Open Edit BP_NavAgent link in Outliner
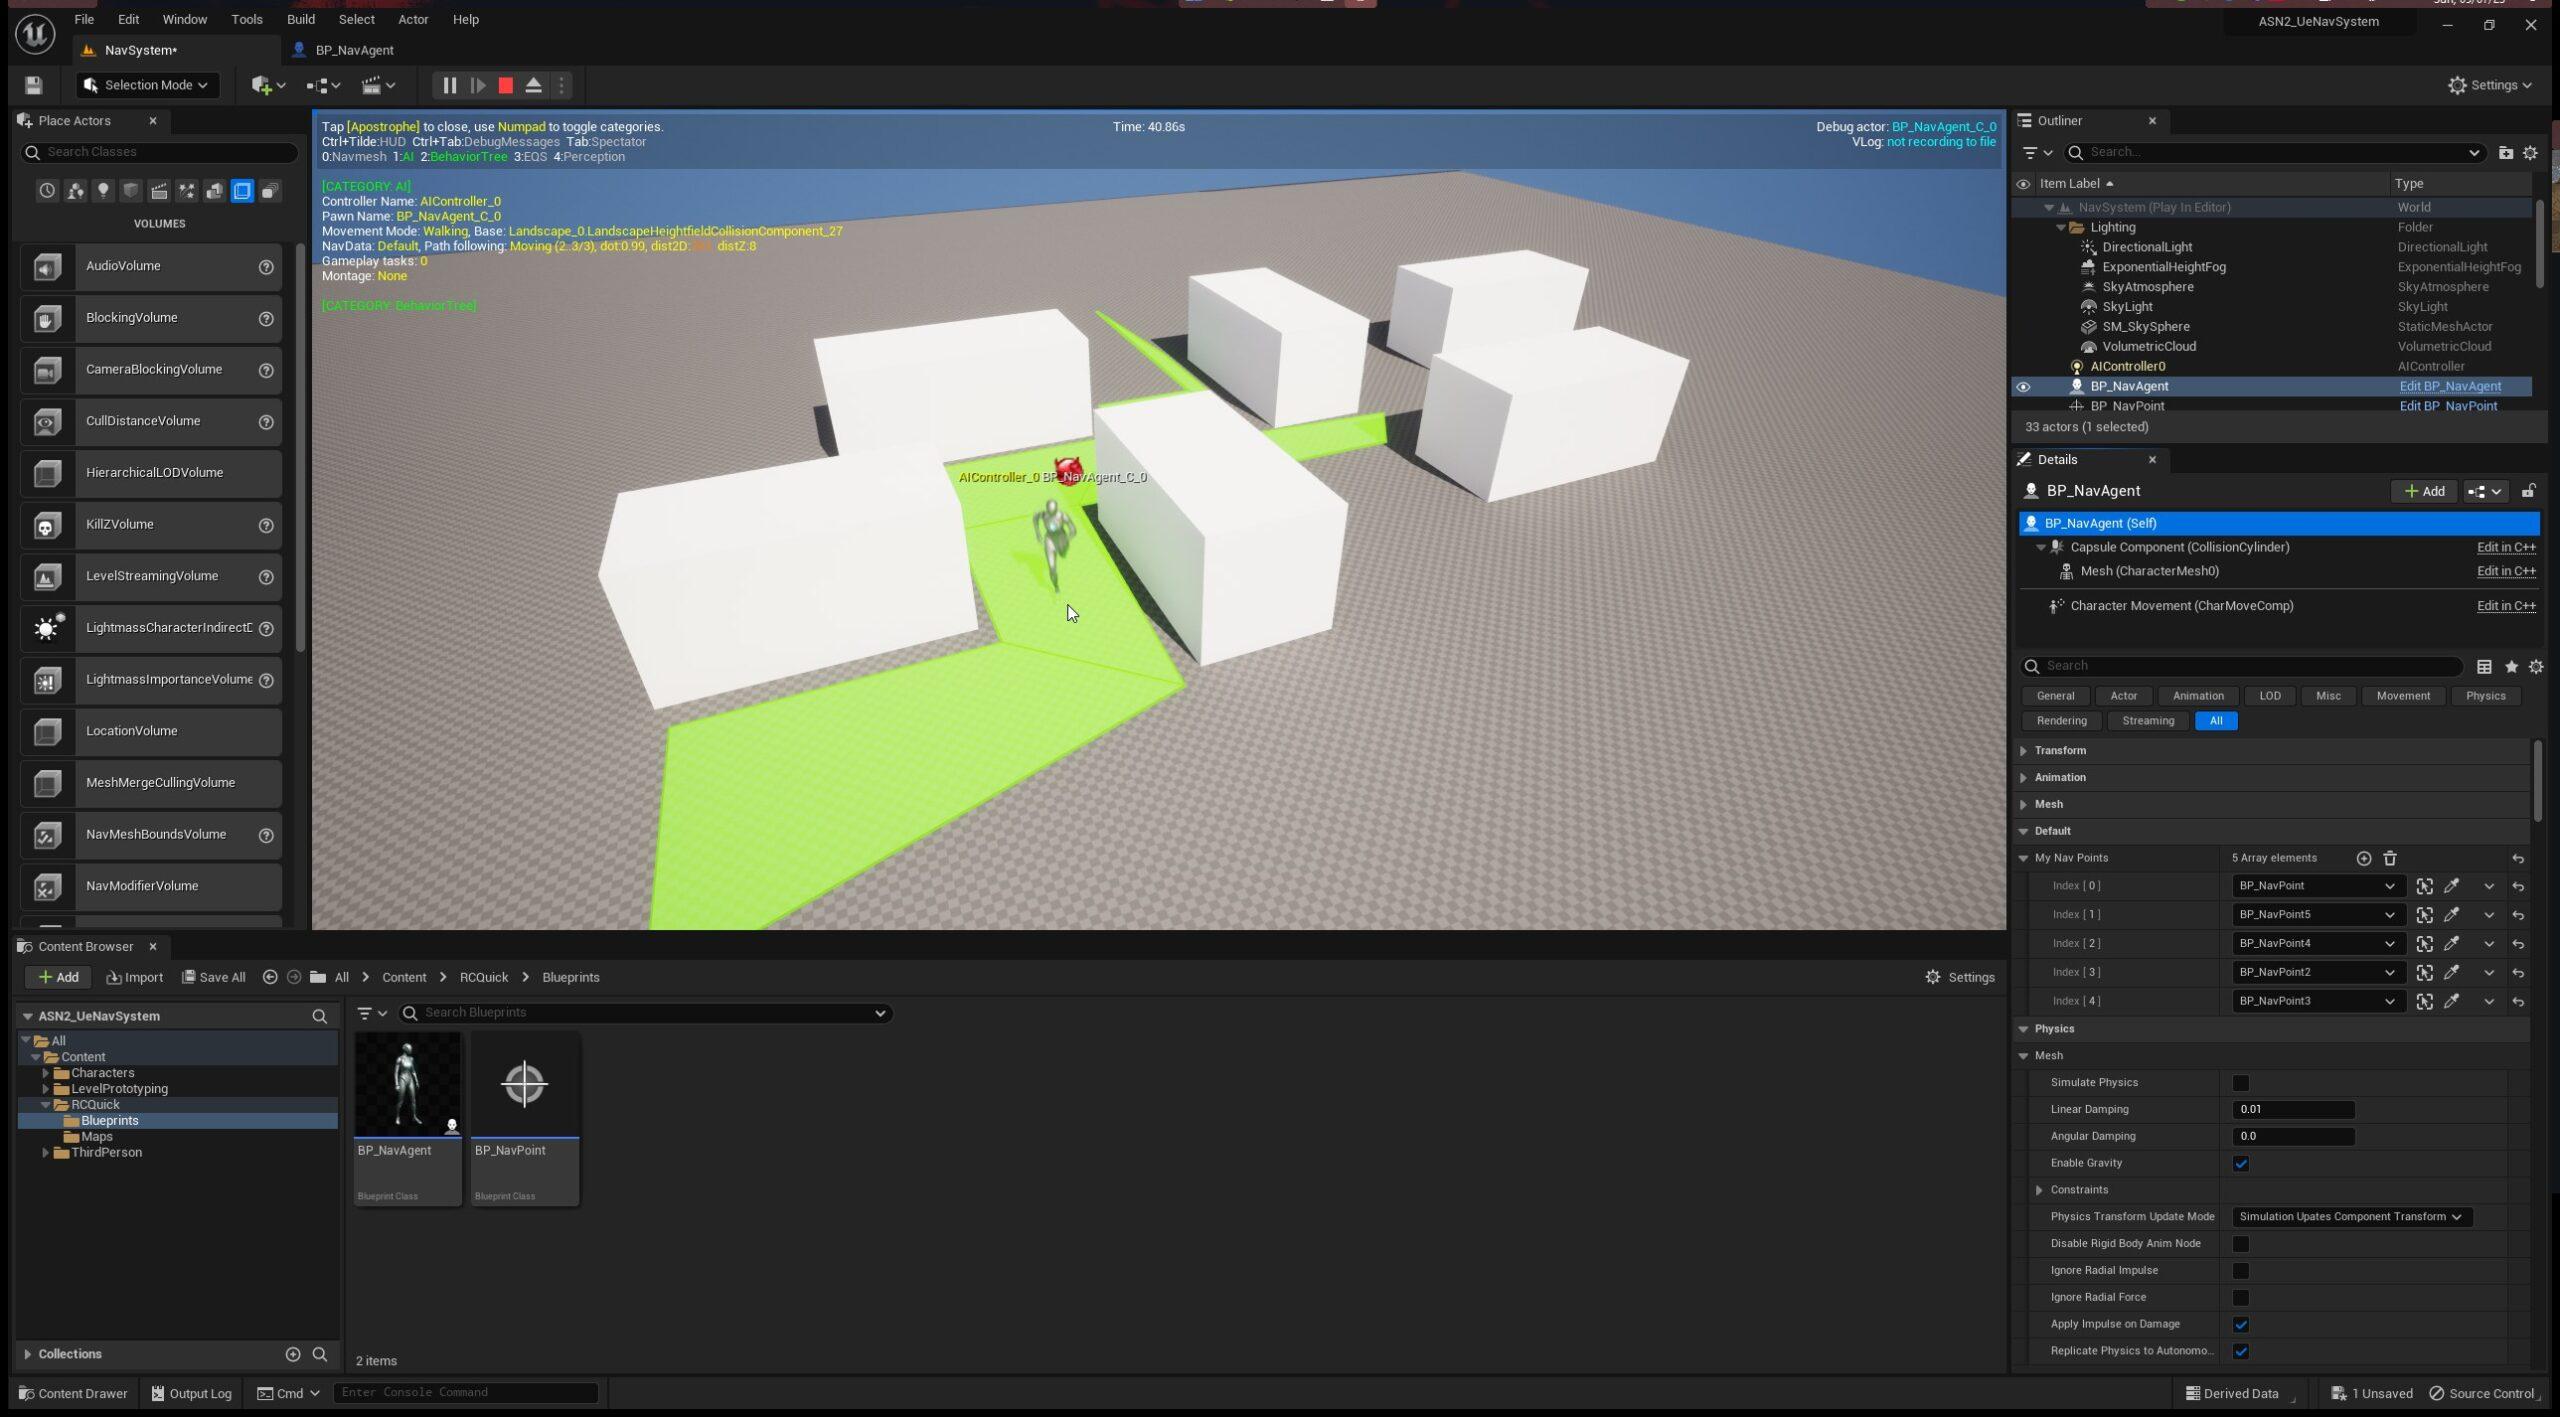2560x1417 pixels. [2450, 387]
